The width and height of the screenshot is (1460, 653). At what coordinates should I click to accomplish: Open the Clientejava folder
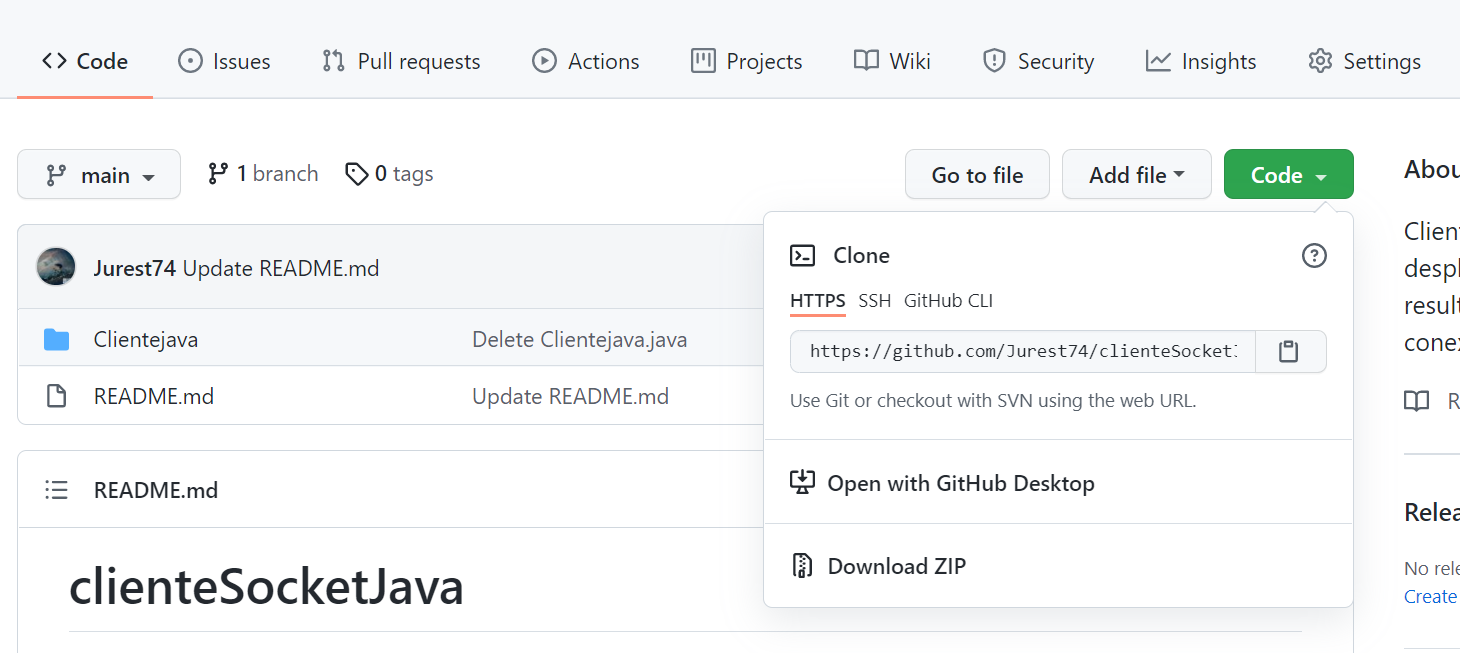pyautogui.click(x=146, y=340)
